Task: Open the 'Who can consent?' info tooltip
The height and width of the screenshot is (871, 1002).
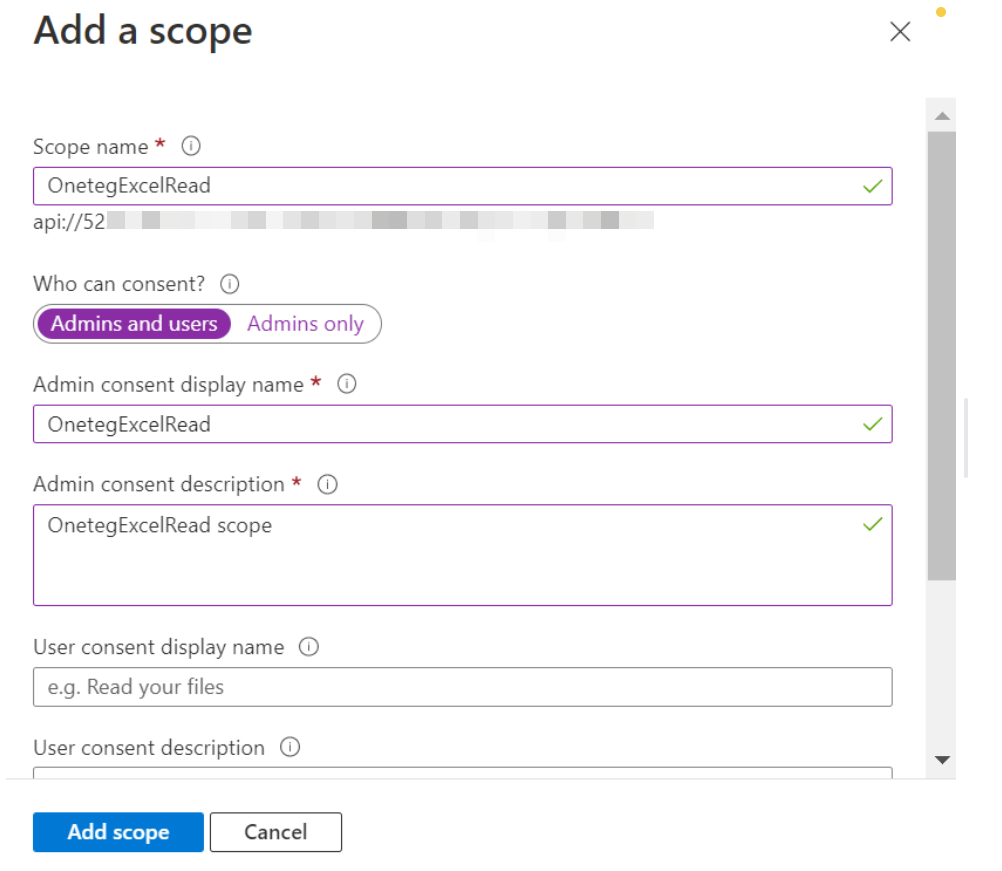Action: coord(229,285)
